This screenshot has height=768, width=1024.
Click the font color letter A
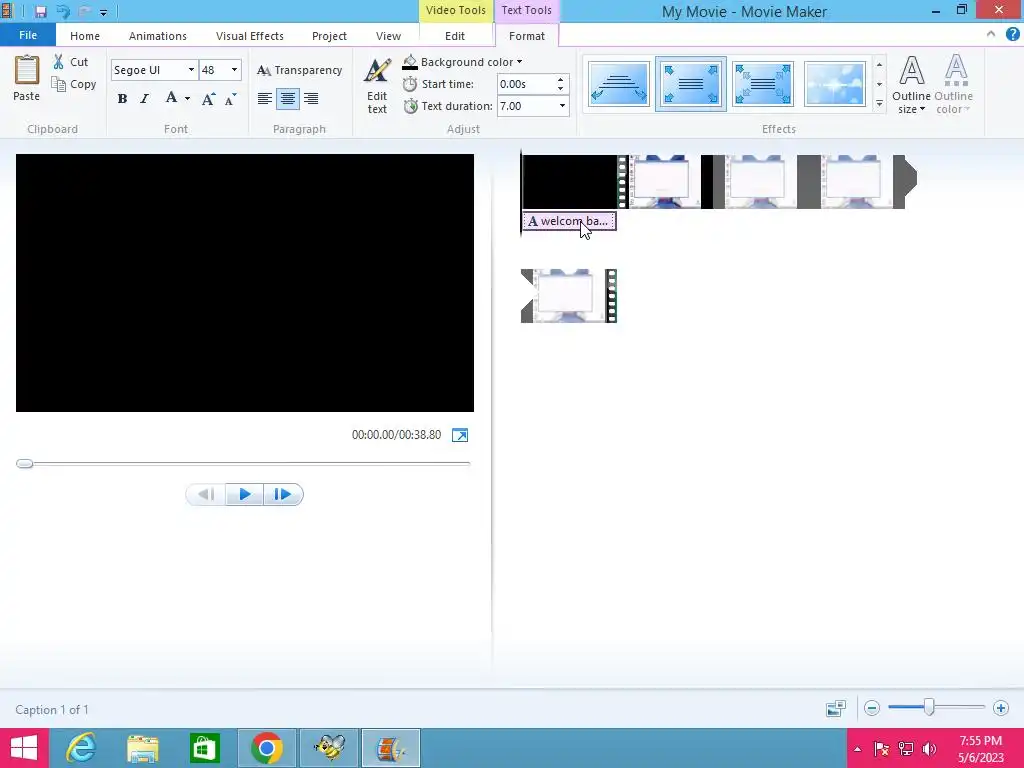pyautogui.click(x=171, y=98)
